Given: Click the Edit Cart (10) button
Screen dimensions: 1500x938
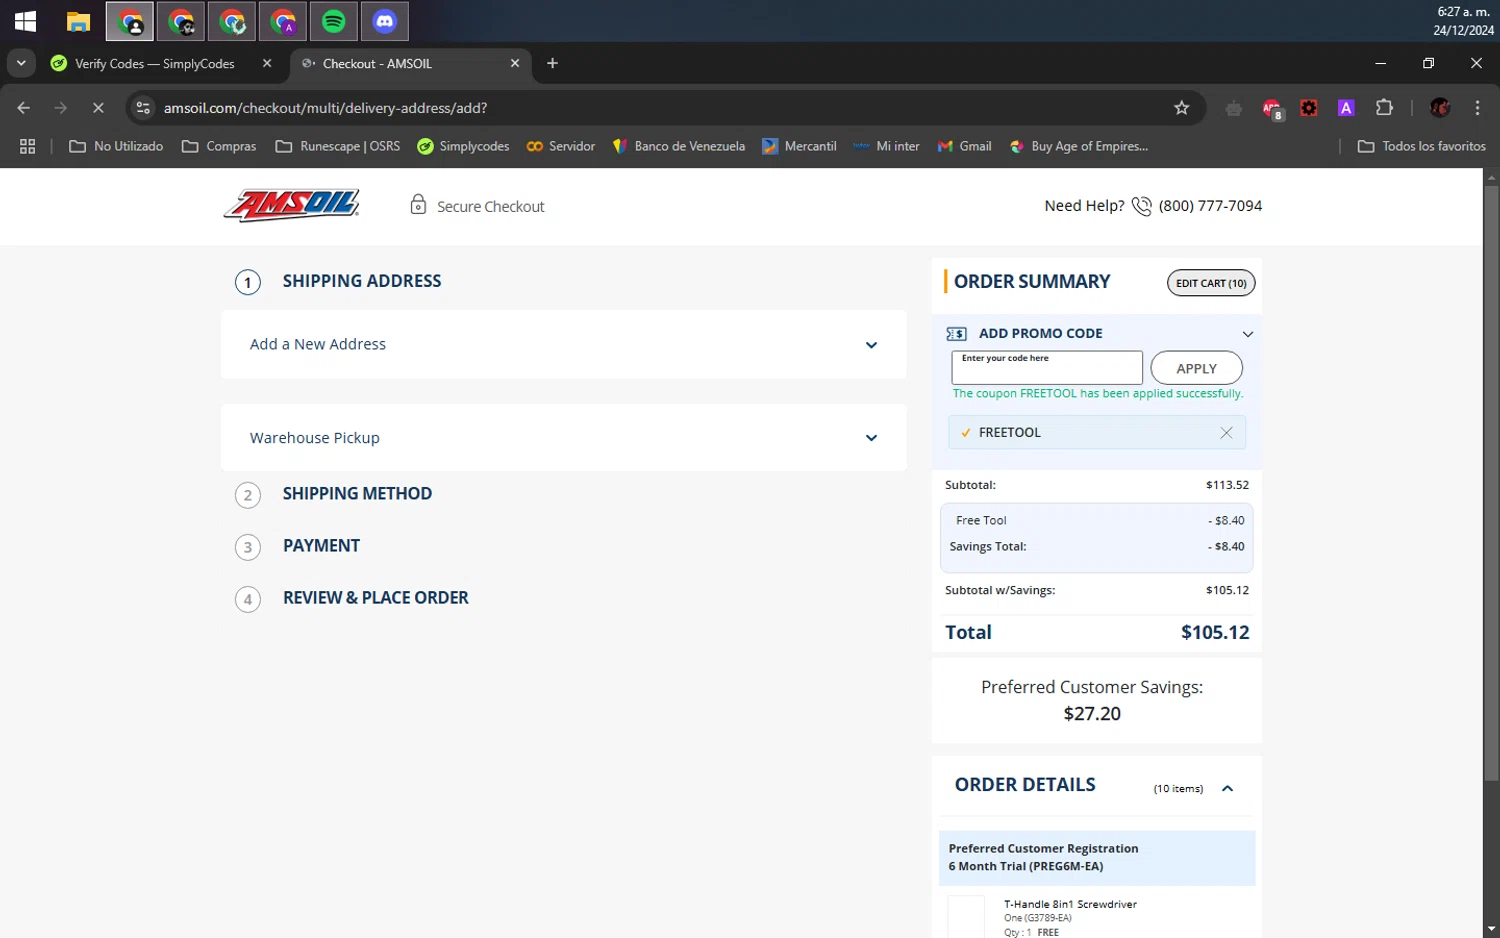Looking at the screenshot, I should coord(1210,283).
